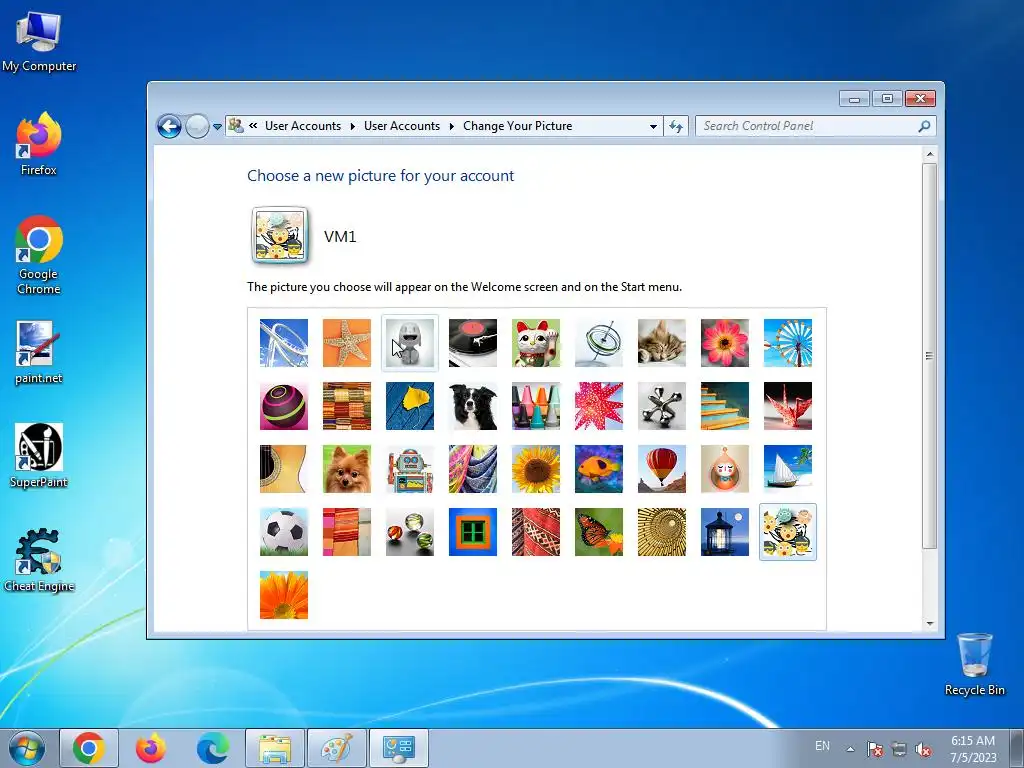
Task: Click the Change Your Picture breadcrumb
Action: click(x=517, y=126)
